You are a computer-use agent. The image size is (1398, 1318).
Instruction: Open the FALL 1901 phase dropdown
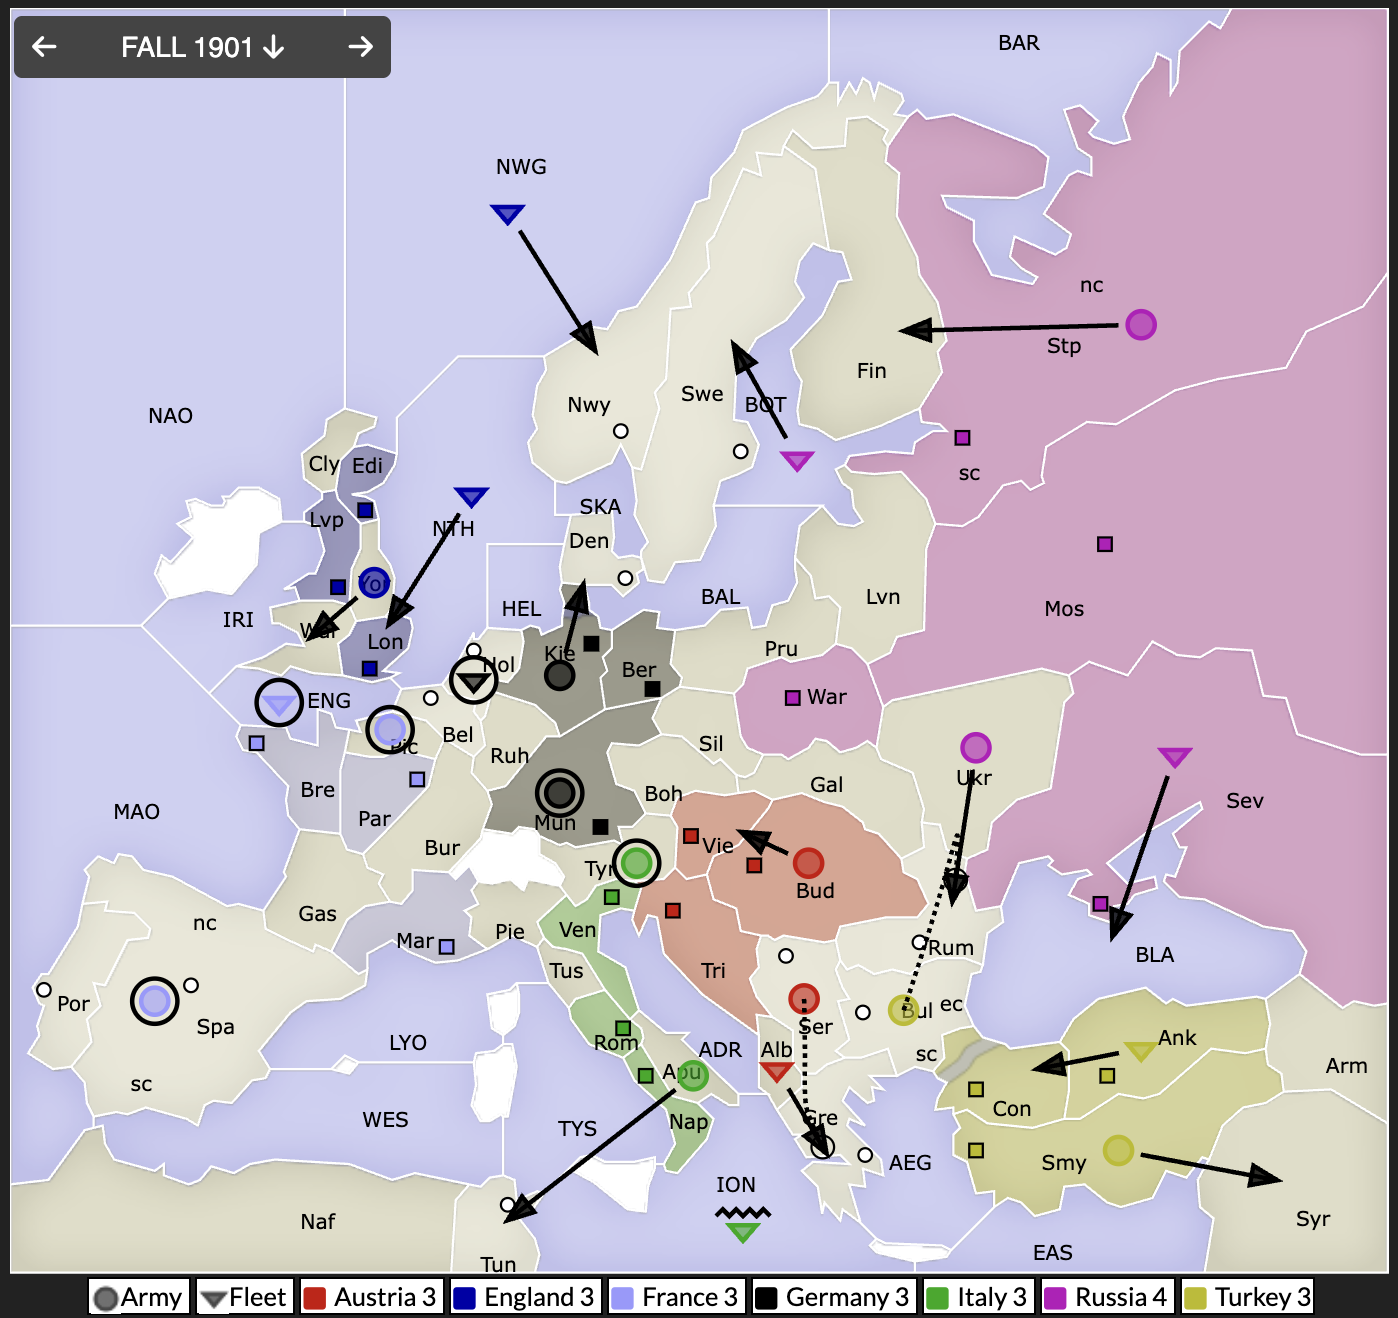click(x=203, y=47)
